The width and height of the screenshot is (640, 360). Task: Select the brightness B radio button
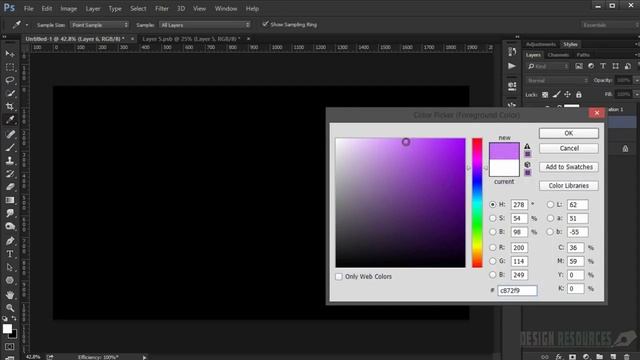pos(493,232)
